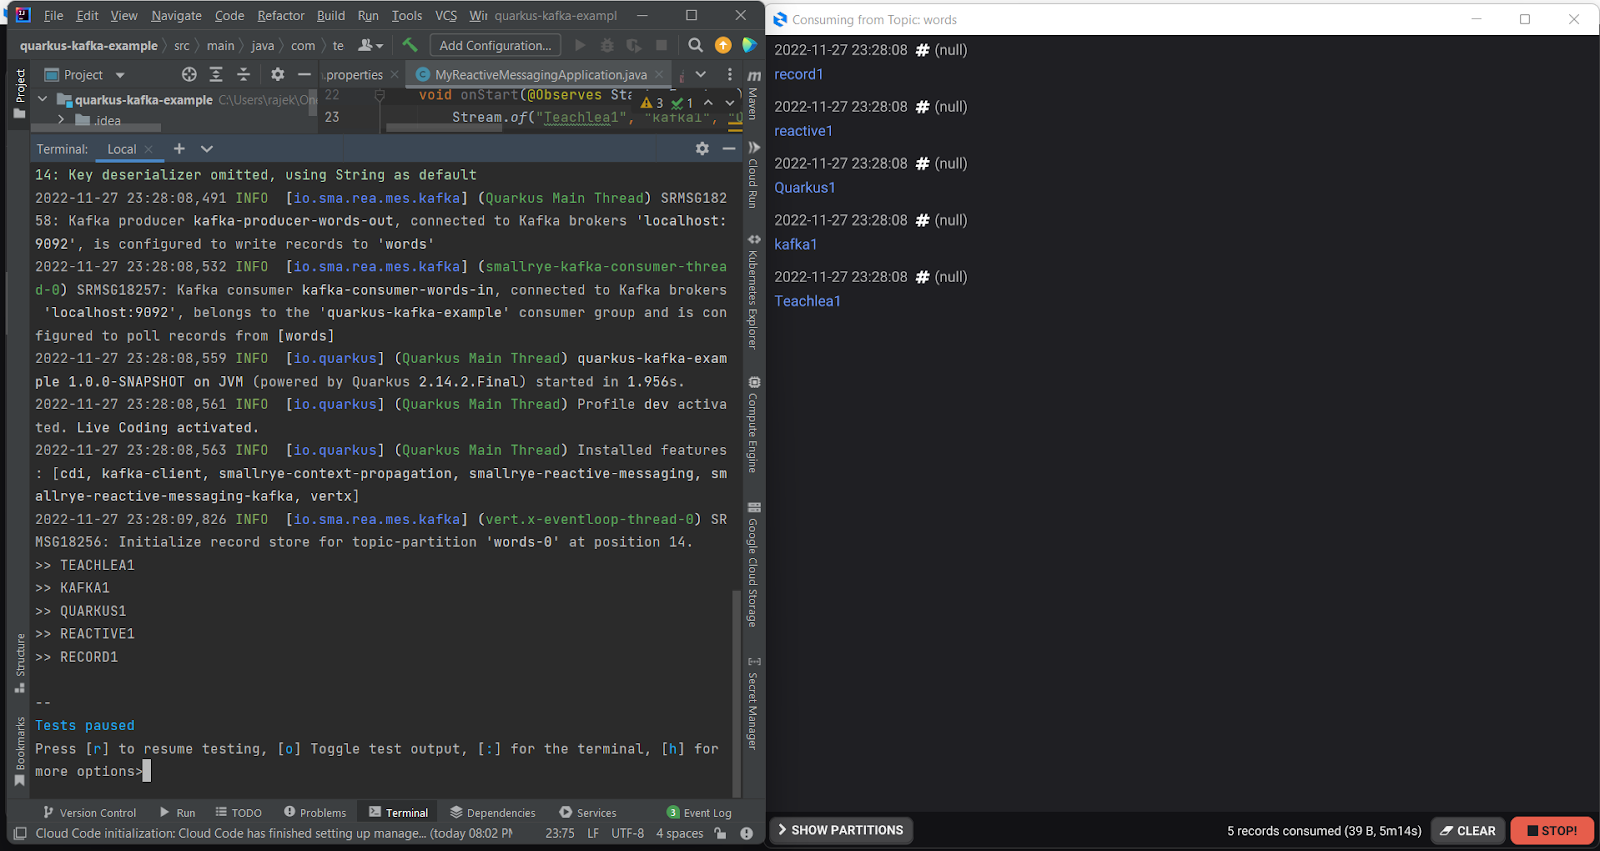The width and height of the screenshot is (1600, 851).
Task: Open the Structure side tool window
Action: [x=20, y=662]
